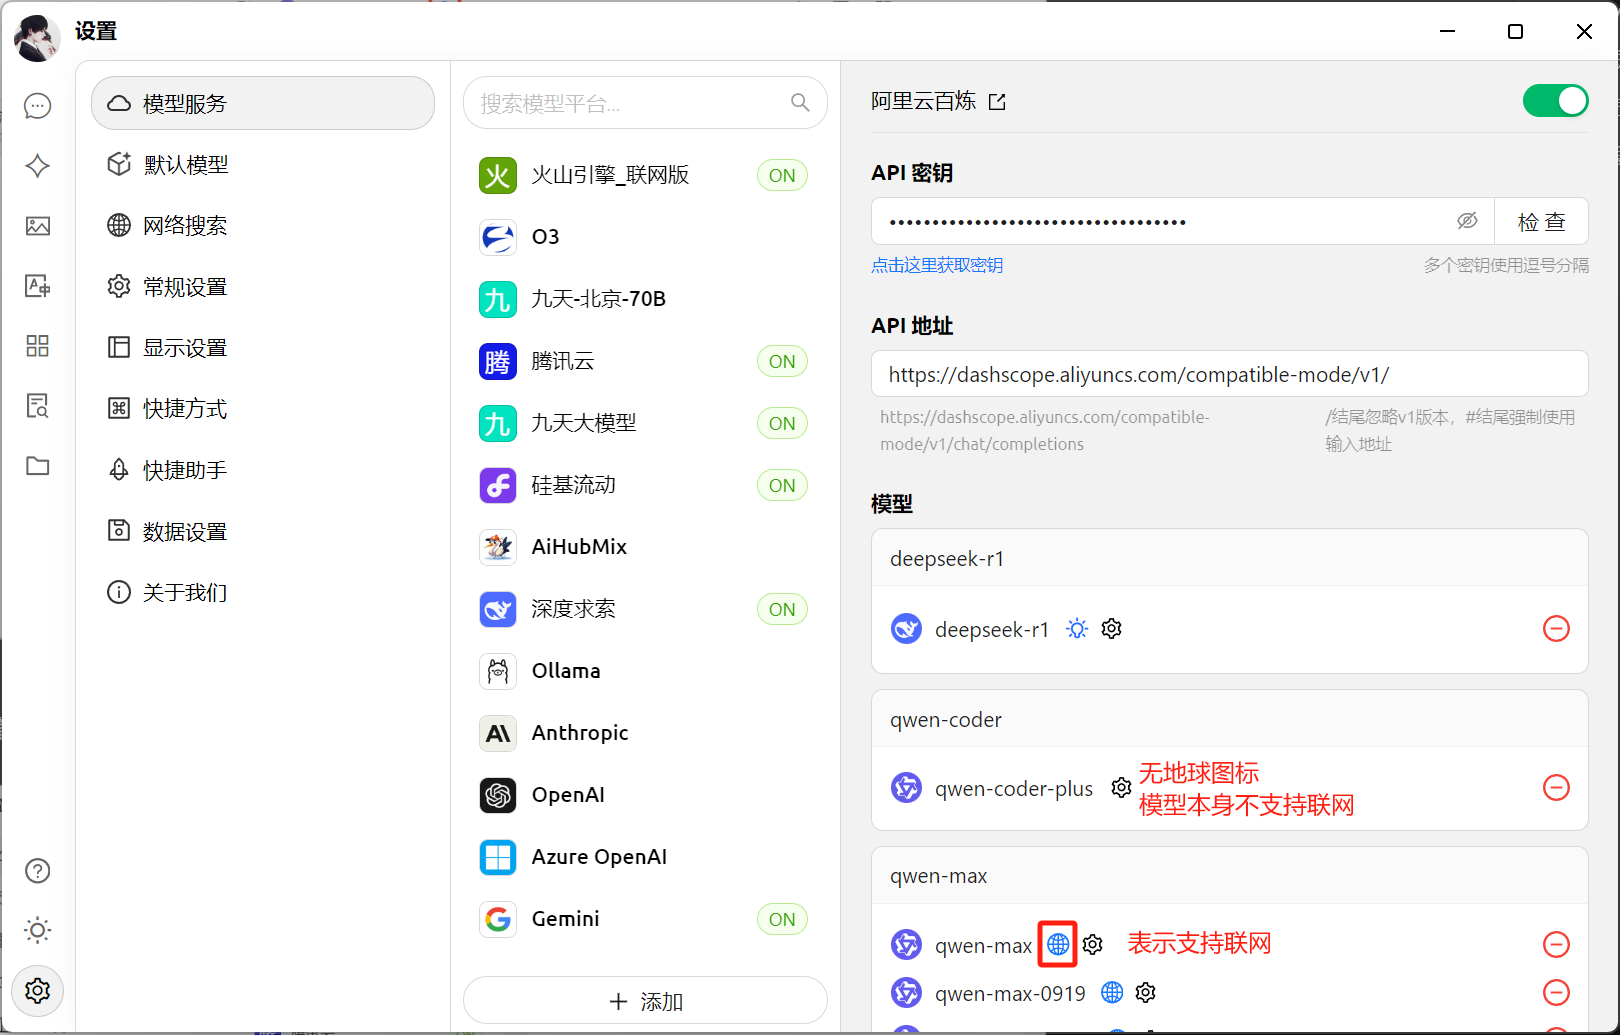Open the translate sidebar icon

tap(38, 286)
